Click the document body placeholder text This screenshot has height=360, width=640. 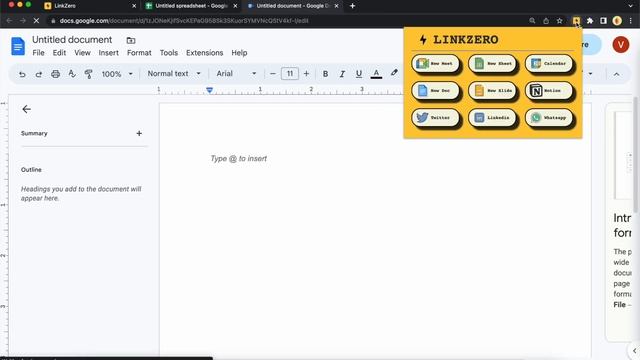(238, 159)
